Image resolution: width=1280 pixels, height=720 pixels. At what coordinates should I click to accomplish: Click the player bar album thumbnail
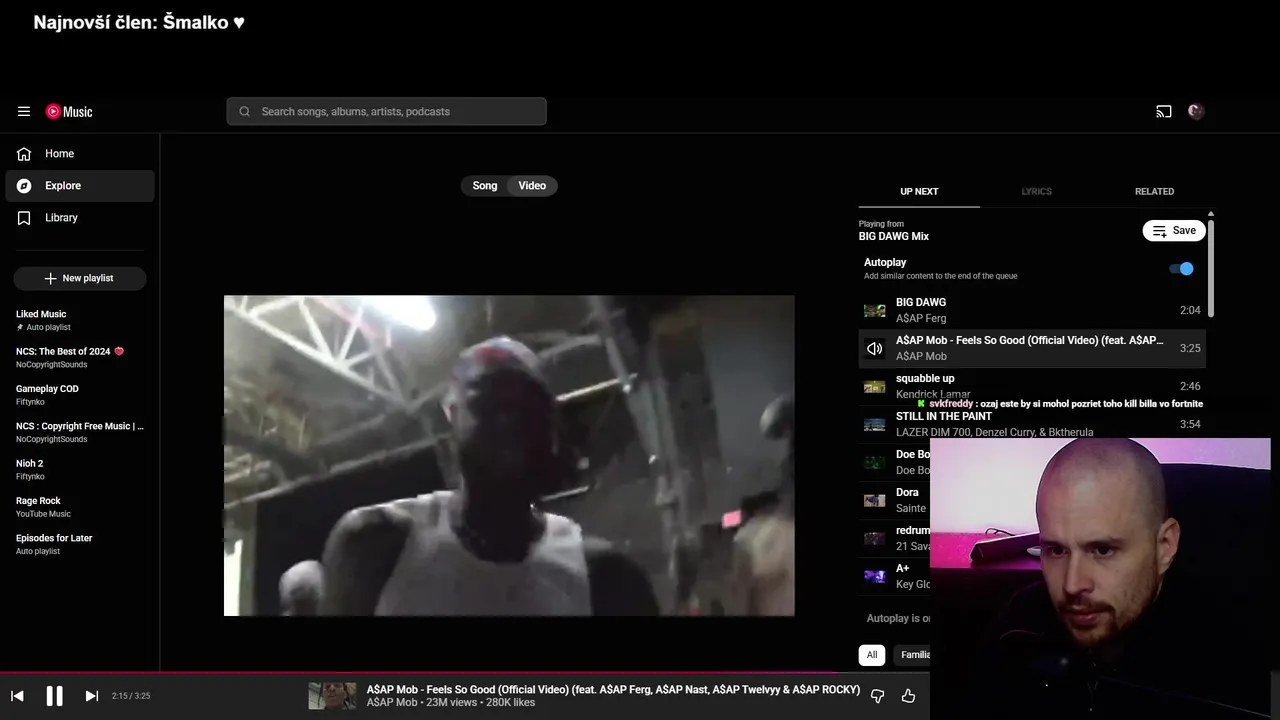tap(332, 696)
